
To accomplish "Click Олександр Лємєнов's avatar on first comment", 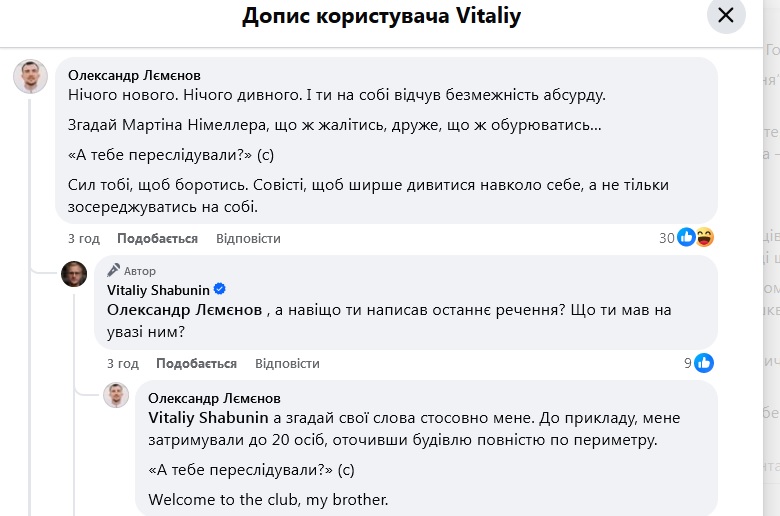I will pos(30,76).
